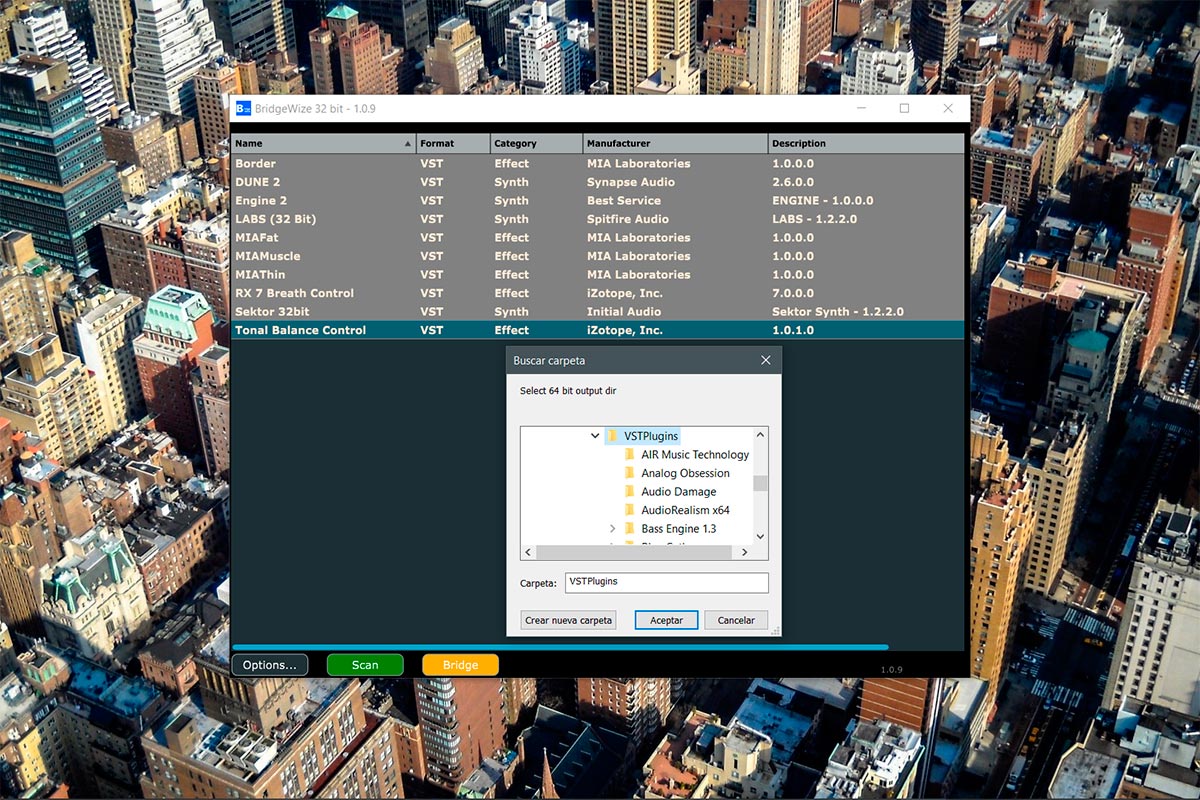Collapse the VSTPlugins tree node

tap(595, 436)
